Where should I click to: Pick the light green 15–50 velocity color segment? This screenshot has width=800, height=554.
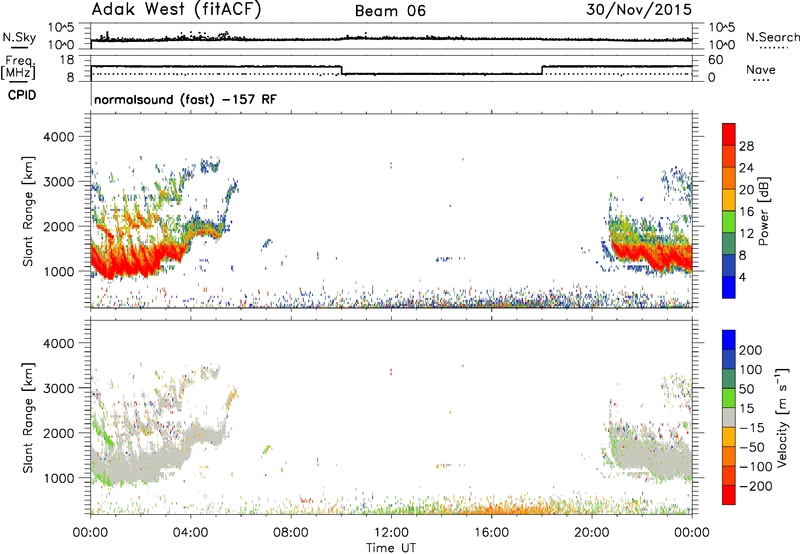click(x=729, y=398)
